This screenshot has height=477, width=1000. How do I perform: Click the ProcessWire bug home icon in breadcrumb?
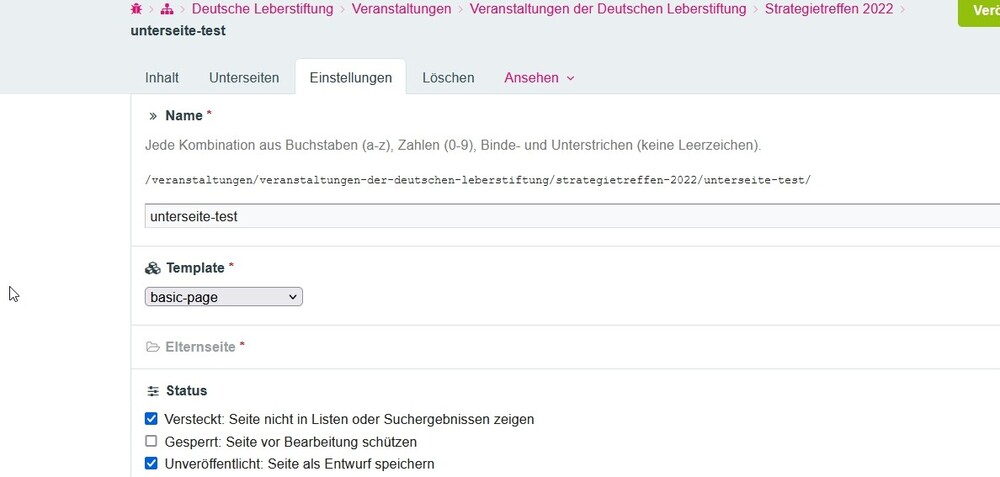pos(136,9)
